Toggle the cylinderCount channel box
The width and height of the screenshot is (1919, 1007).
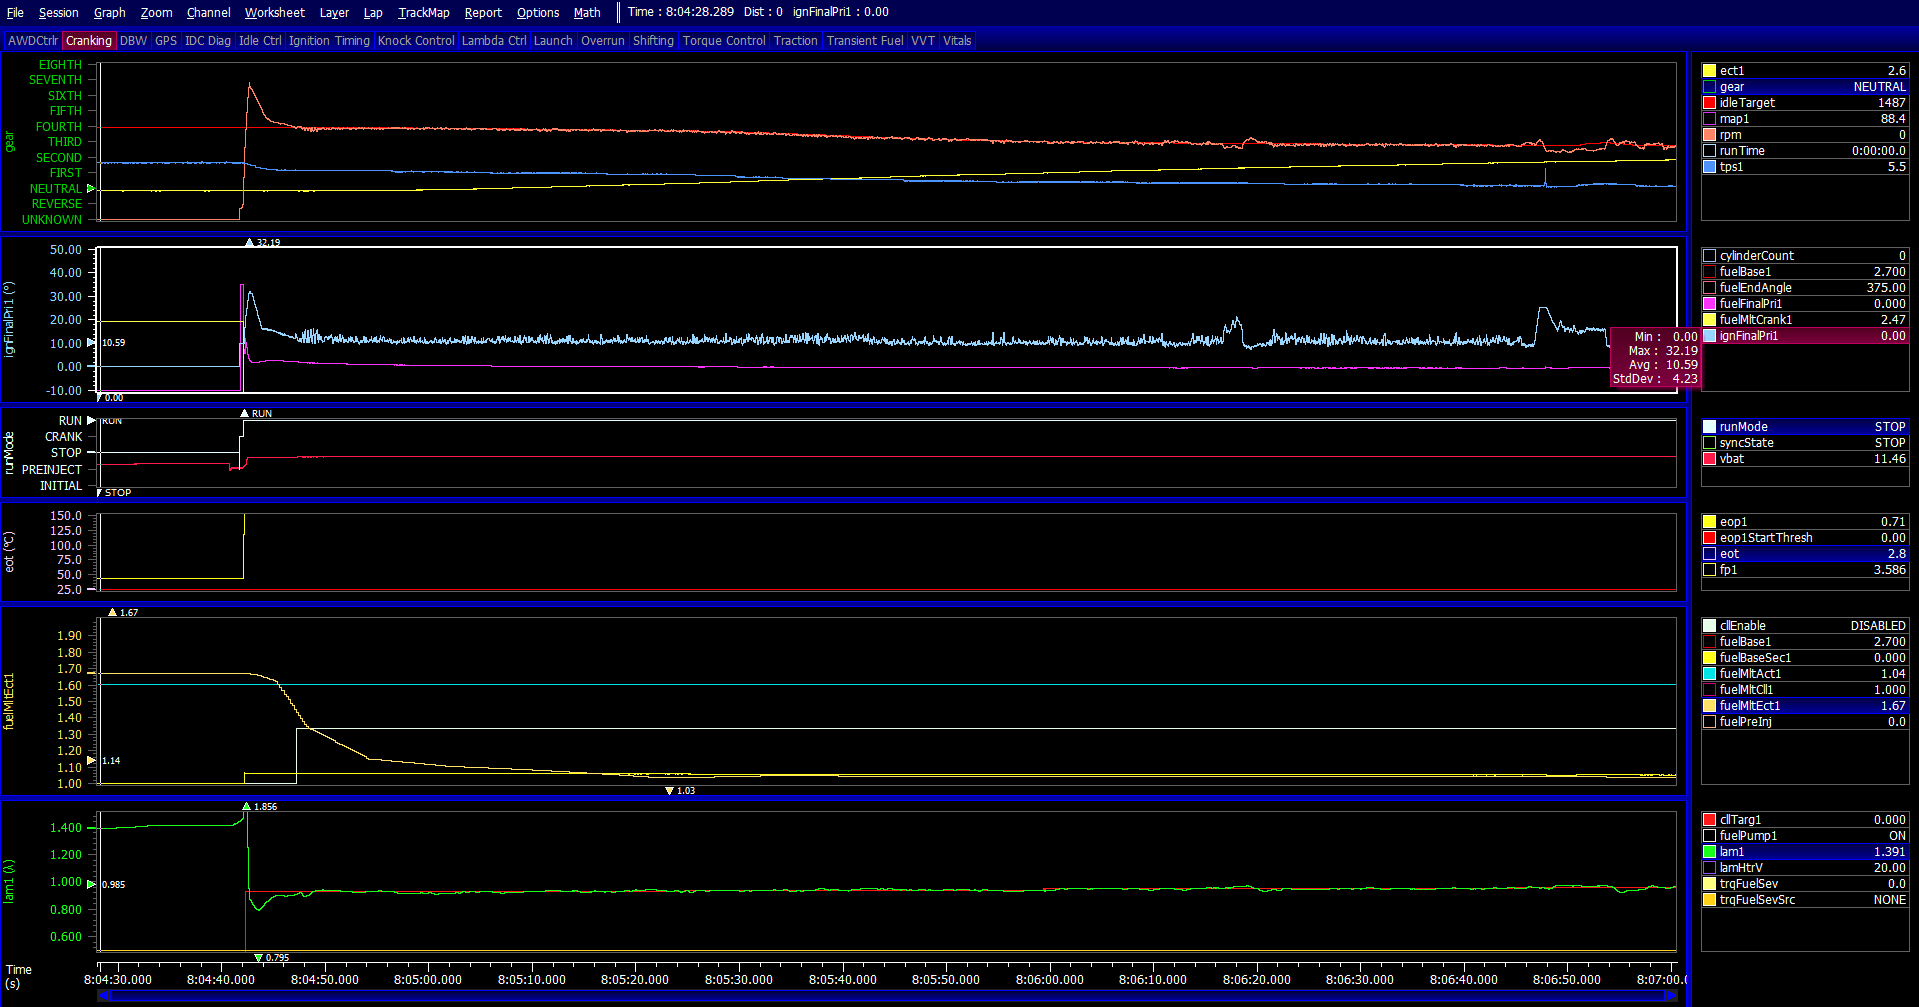(x=1710, y=256)
